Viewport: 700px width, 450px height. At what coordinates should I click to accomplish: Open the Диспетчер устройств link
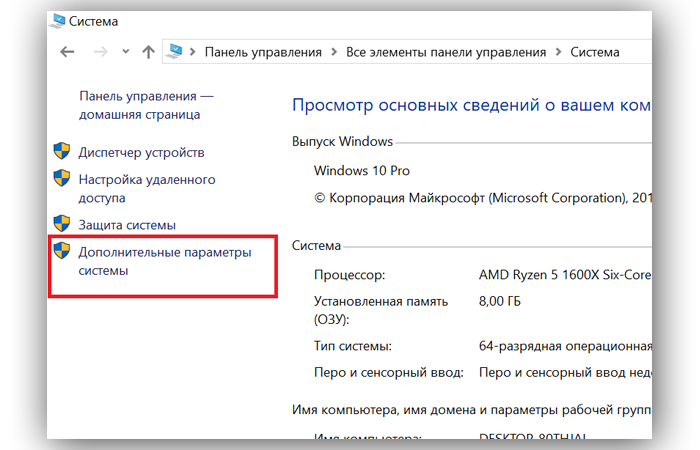tap(141, 152)
